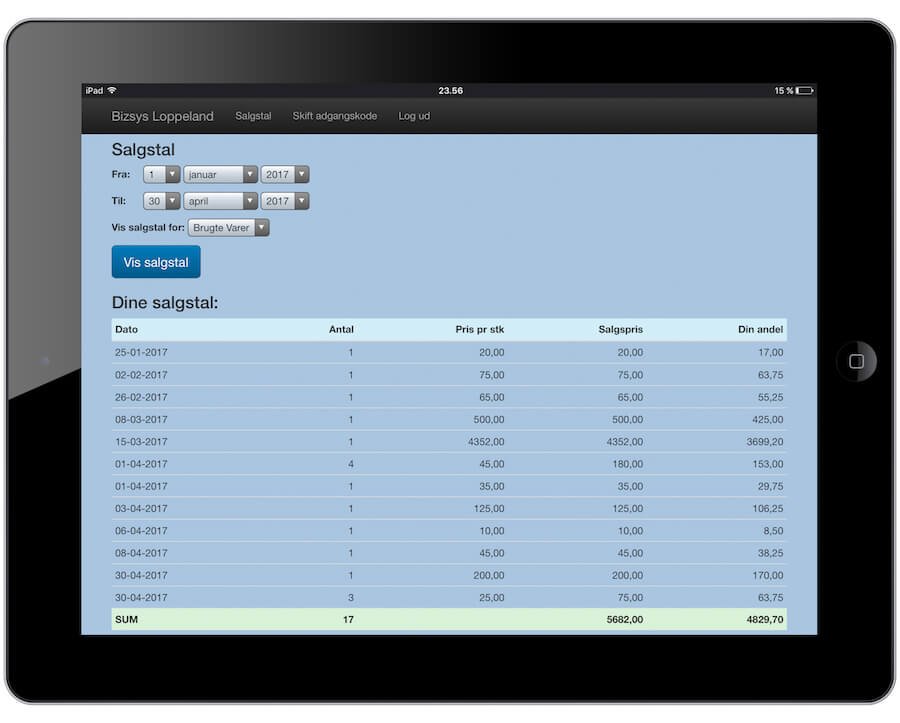Click the SUM total row
Screen dimensions: 900x723
(449, 621)
